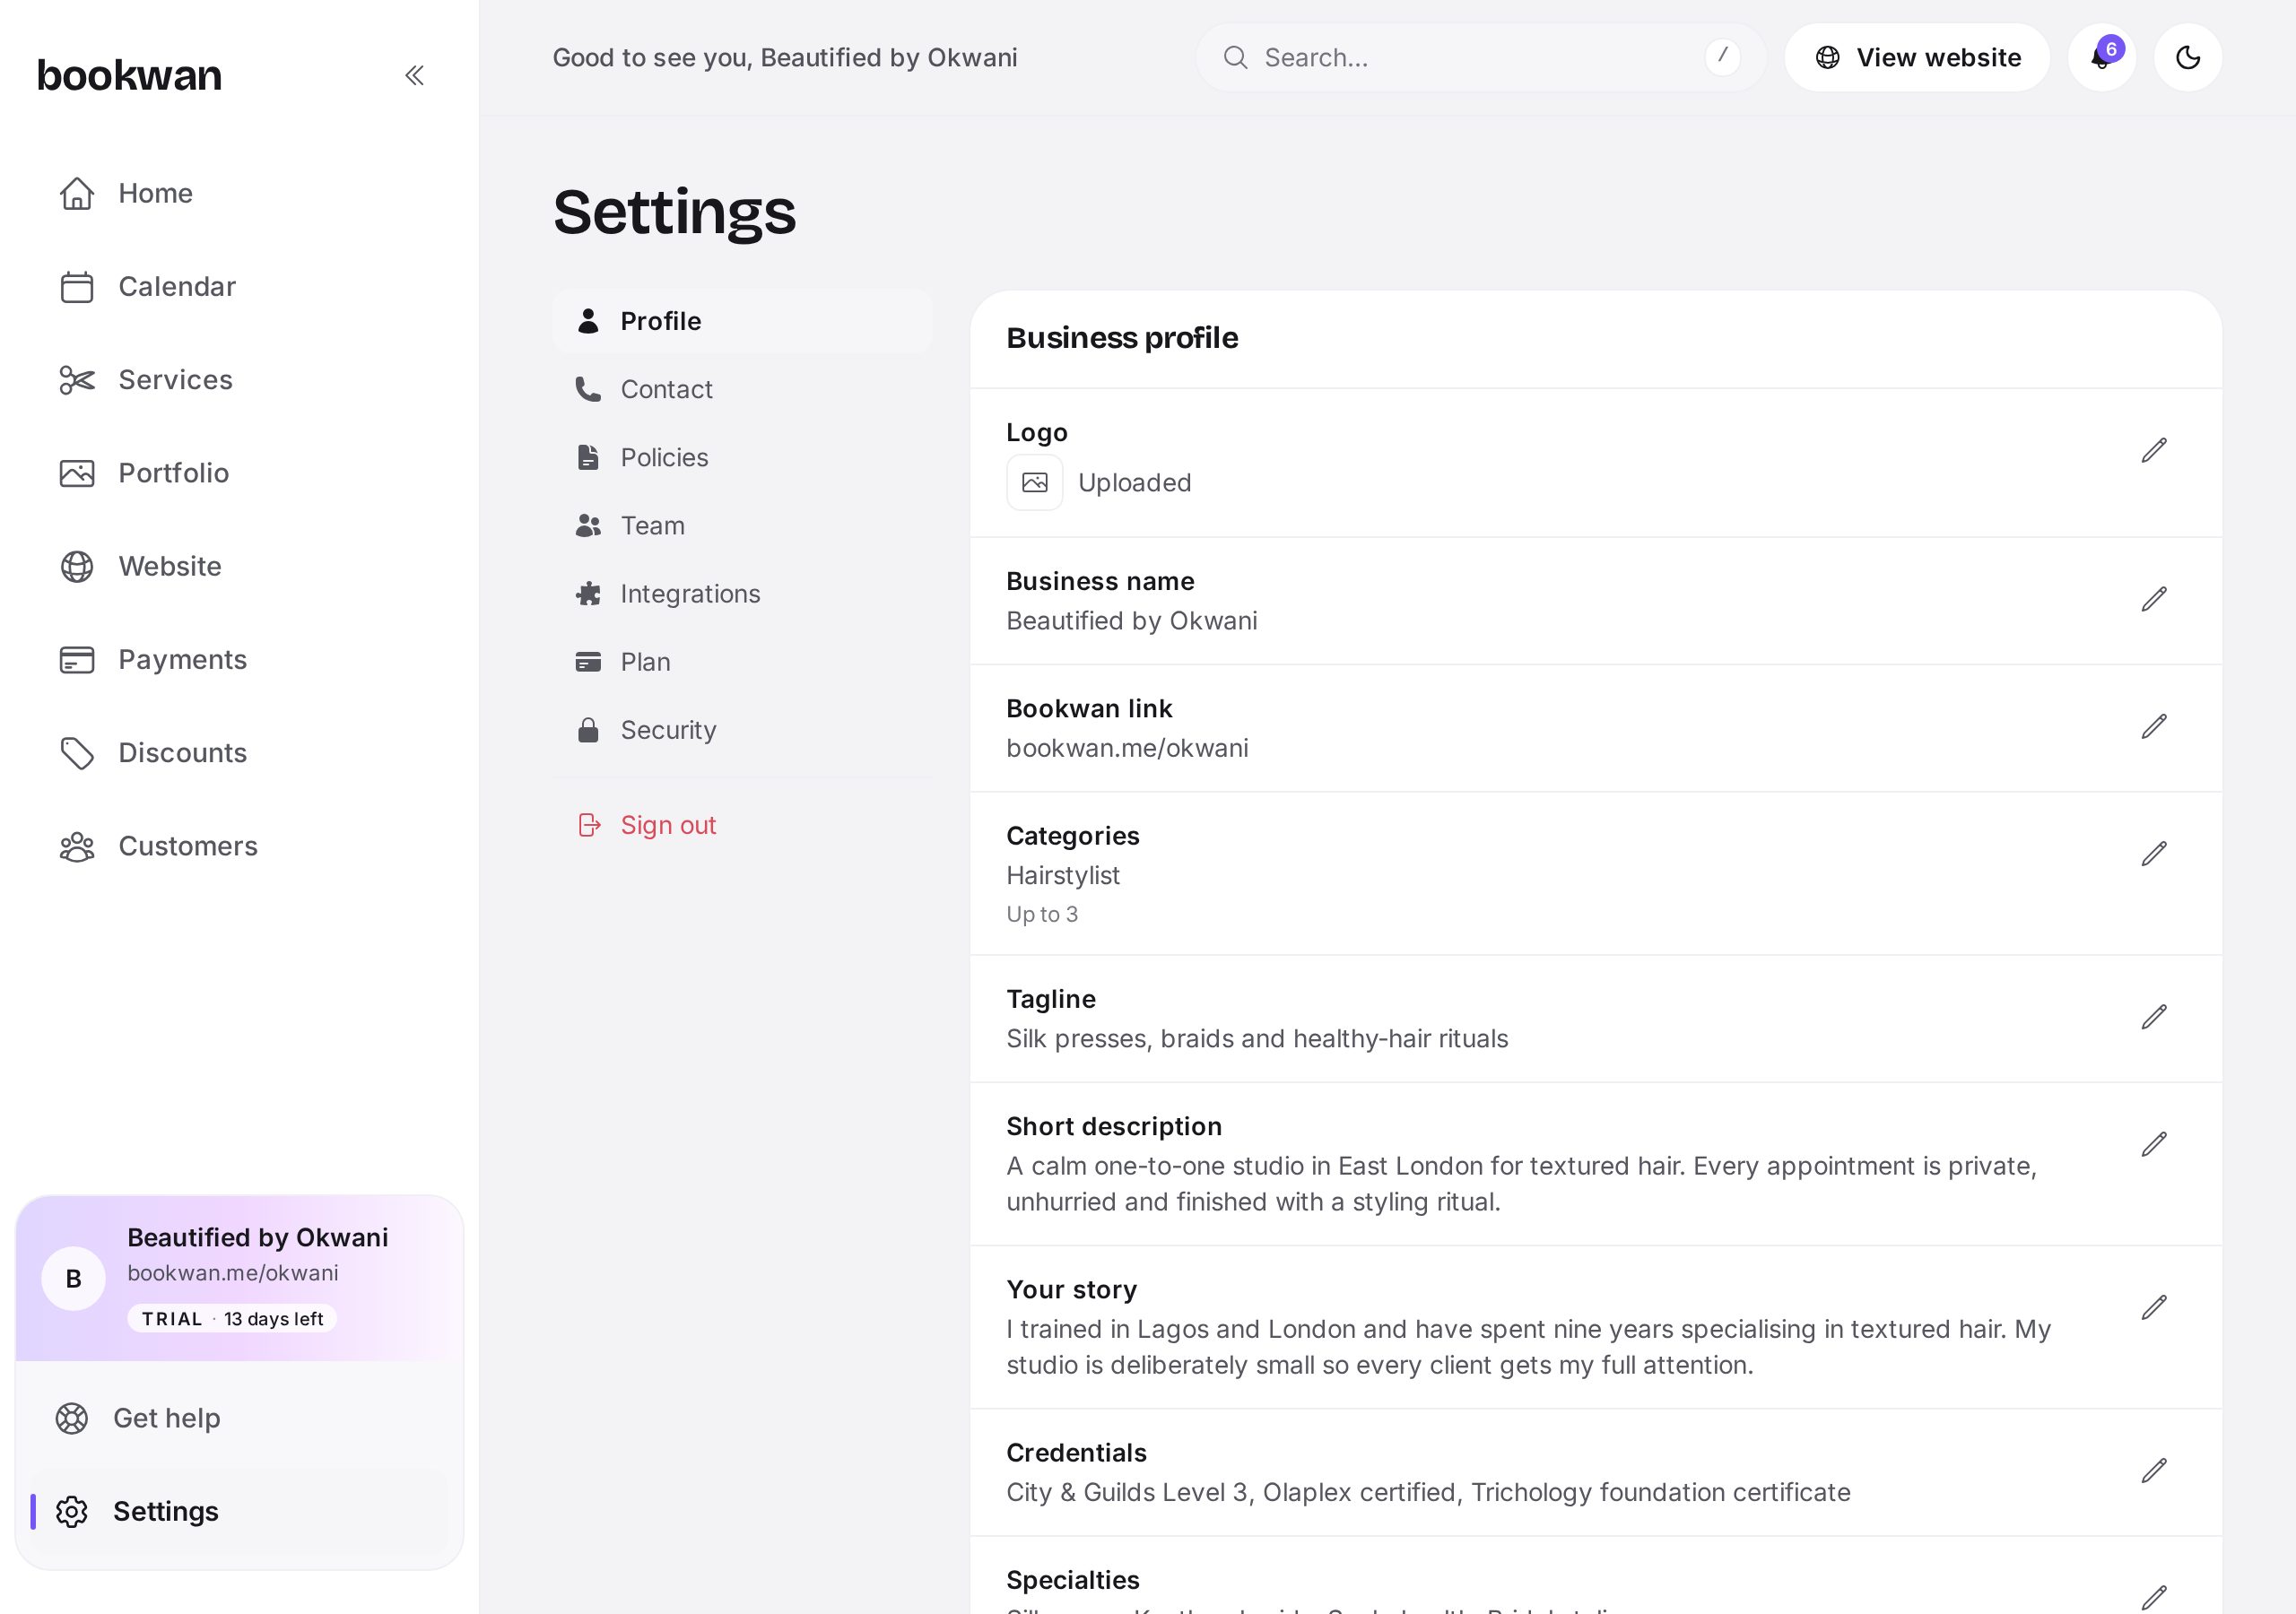Toggle dark mode moon icon

coord(2188,58)
